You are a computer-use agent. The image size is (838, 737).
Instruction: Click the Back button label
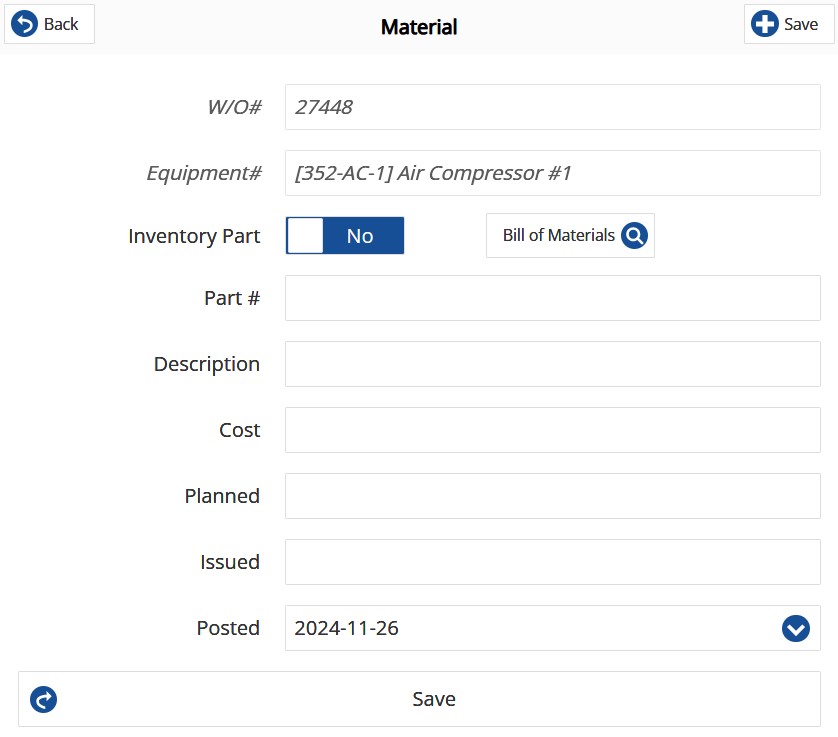61,24
